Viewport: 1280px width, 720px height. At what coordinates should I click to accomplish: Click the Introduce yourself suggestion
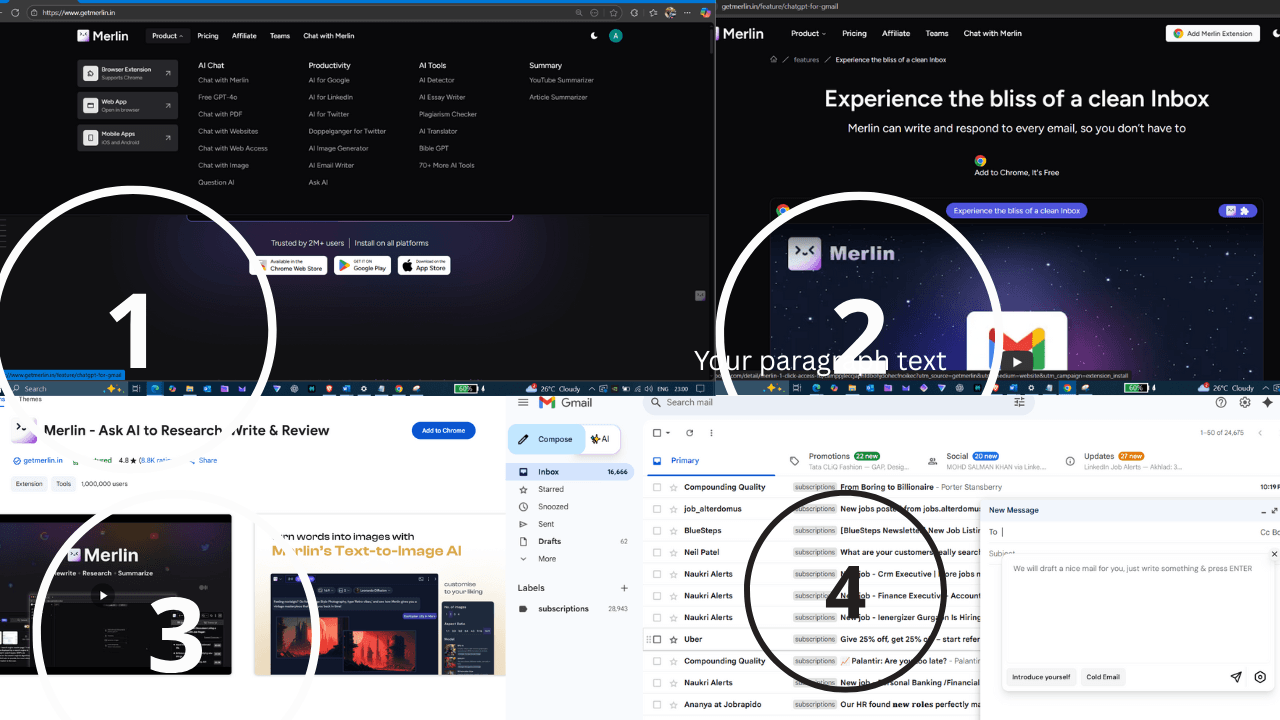coord(1041,677)
